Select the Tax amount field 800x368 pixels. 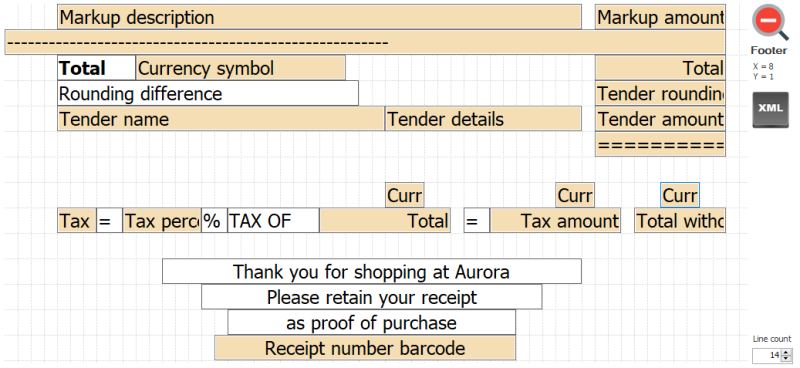[x=555, y=220]
